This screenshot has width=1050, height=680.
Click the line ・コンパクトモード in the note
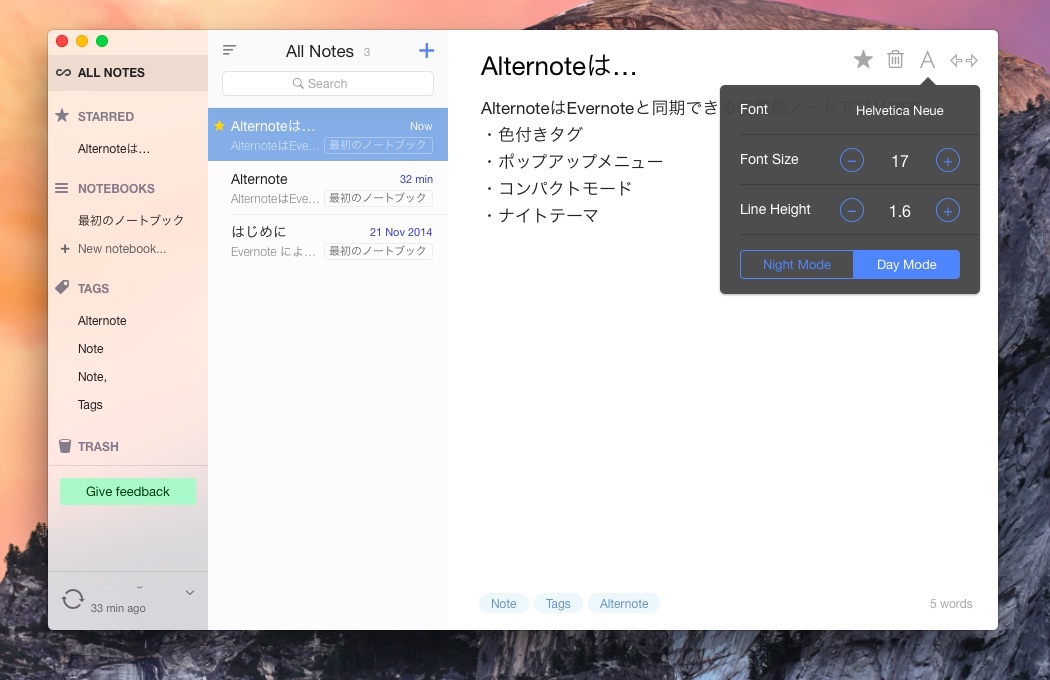pos(557,188)
